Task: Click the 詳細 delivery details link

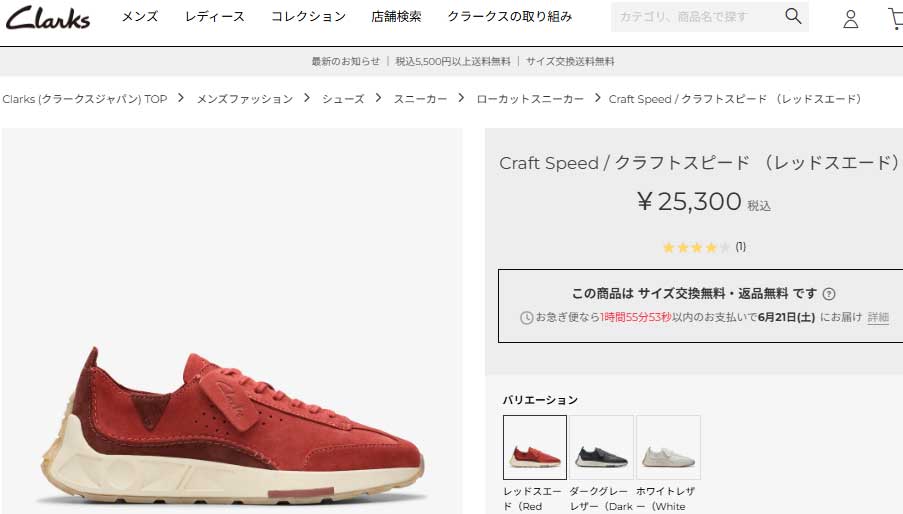Action: [x=878, y=317]
